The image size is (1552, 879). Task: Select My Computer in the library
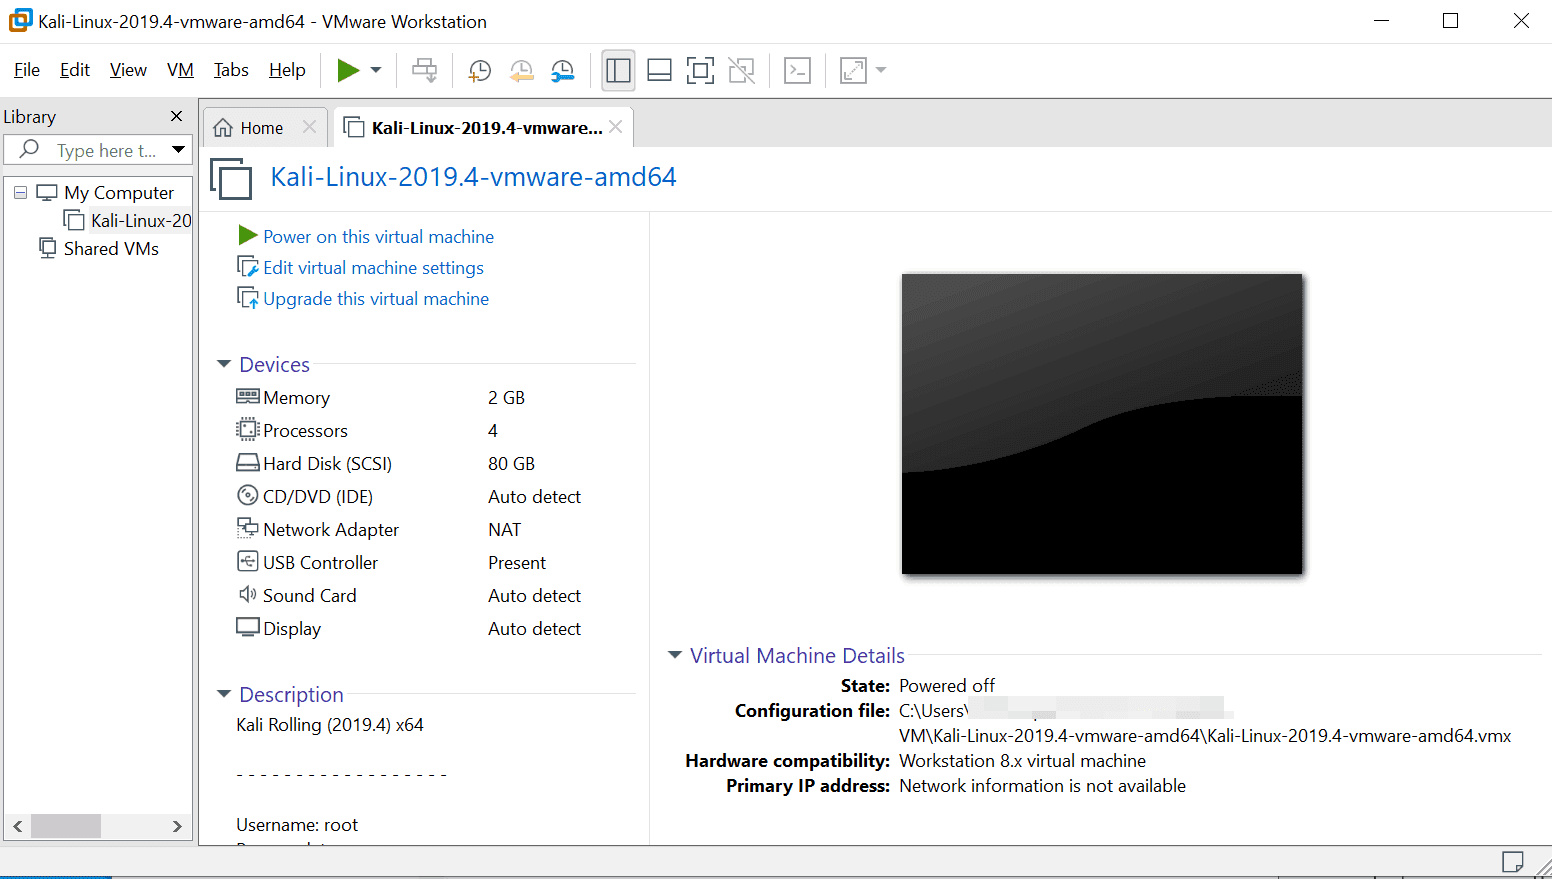(x=119, y=192)
